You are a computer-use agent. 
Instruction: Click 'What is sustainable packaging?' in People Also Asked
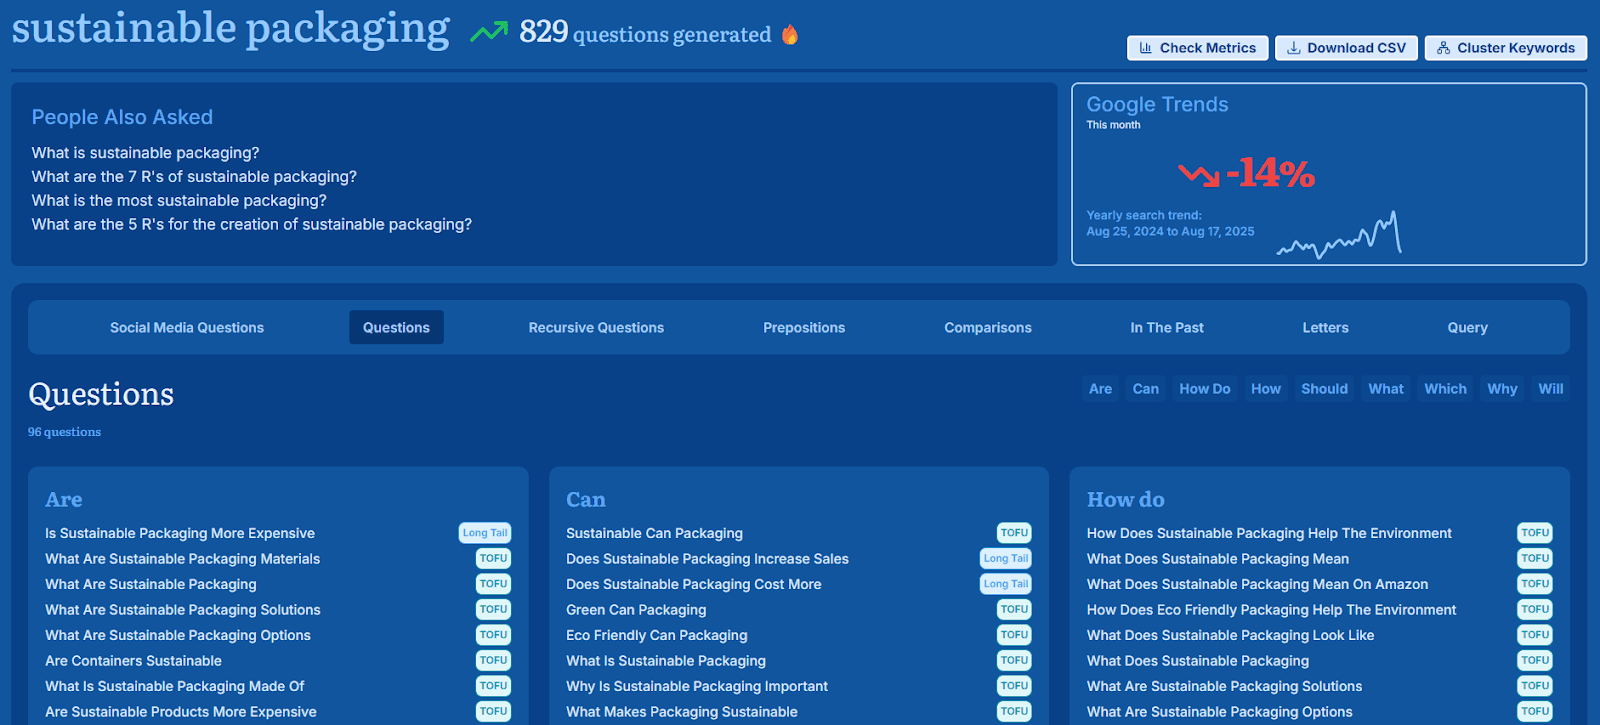pyautogui.click(x=145, y=153)
